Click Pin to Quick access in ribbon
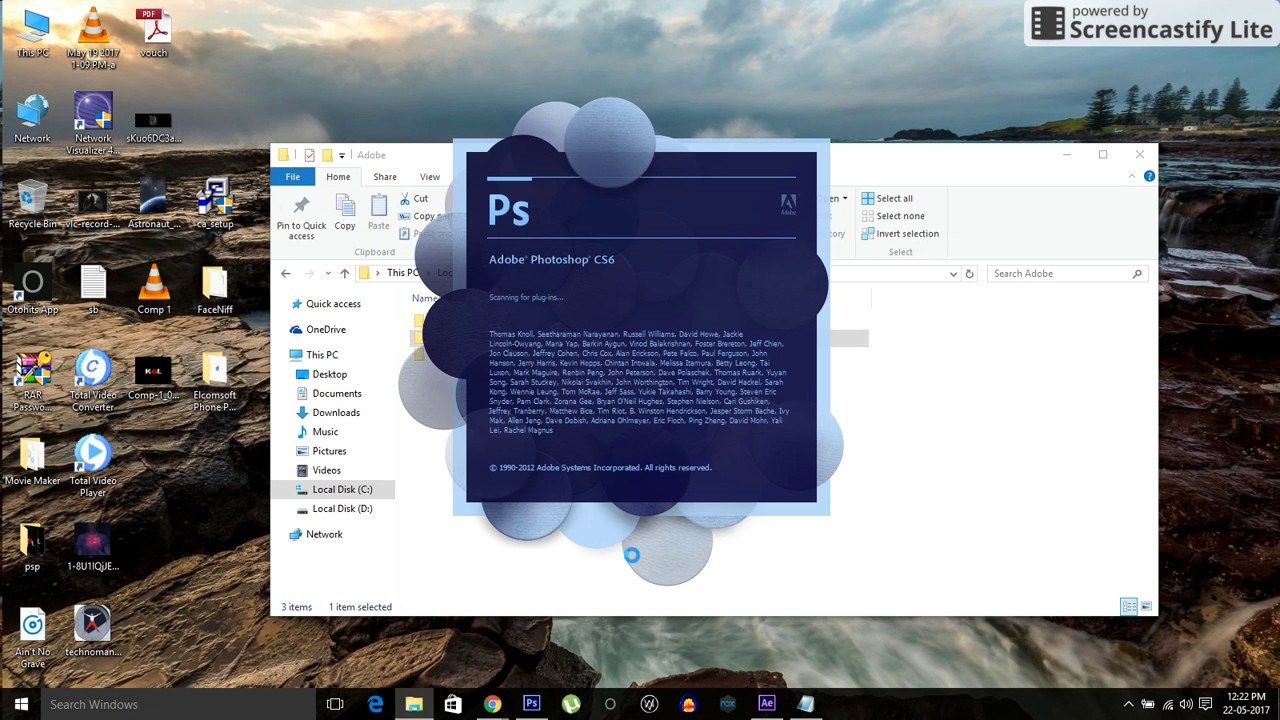The height and width of the screenshot is (720, 1280). (x=301, y=217)
